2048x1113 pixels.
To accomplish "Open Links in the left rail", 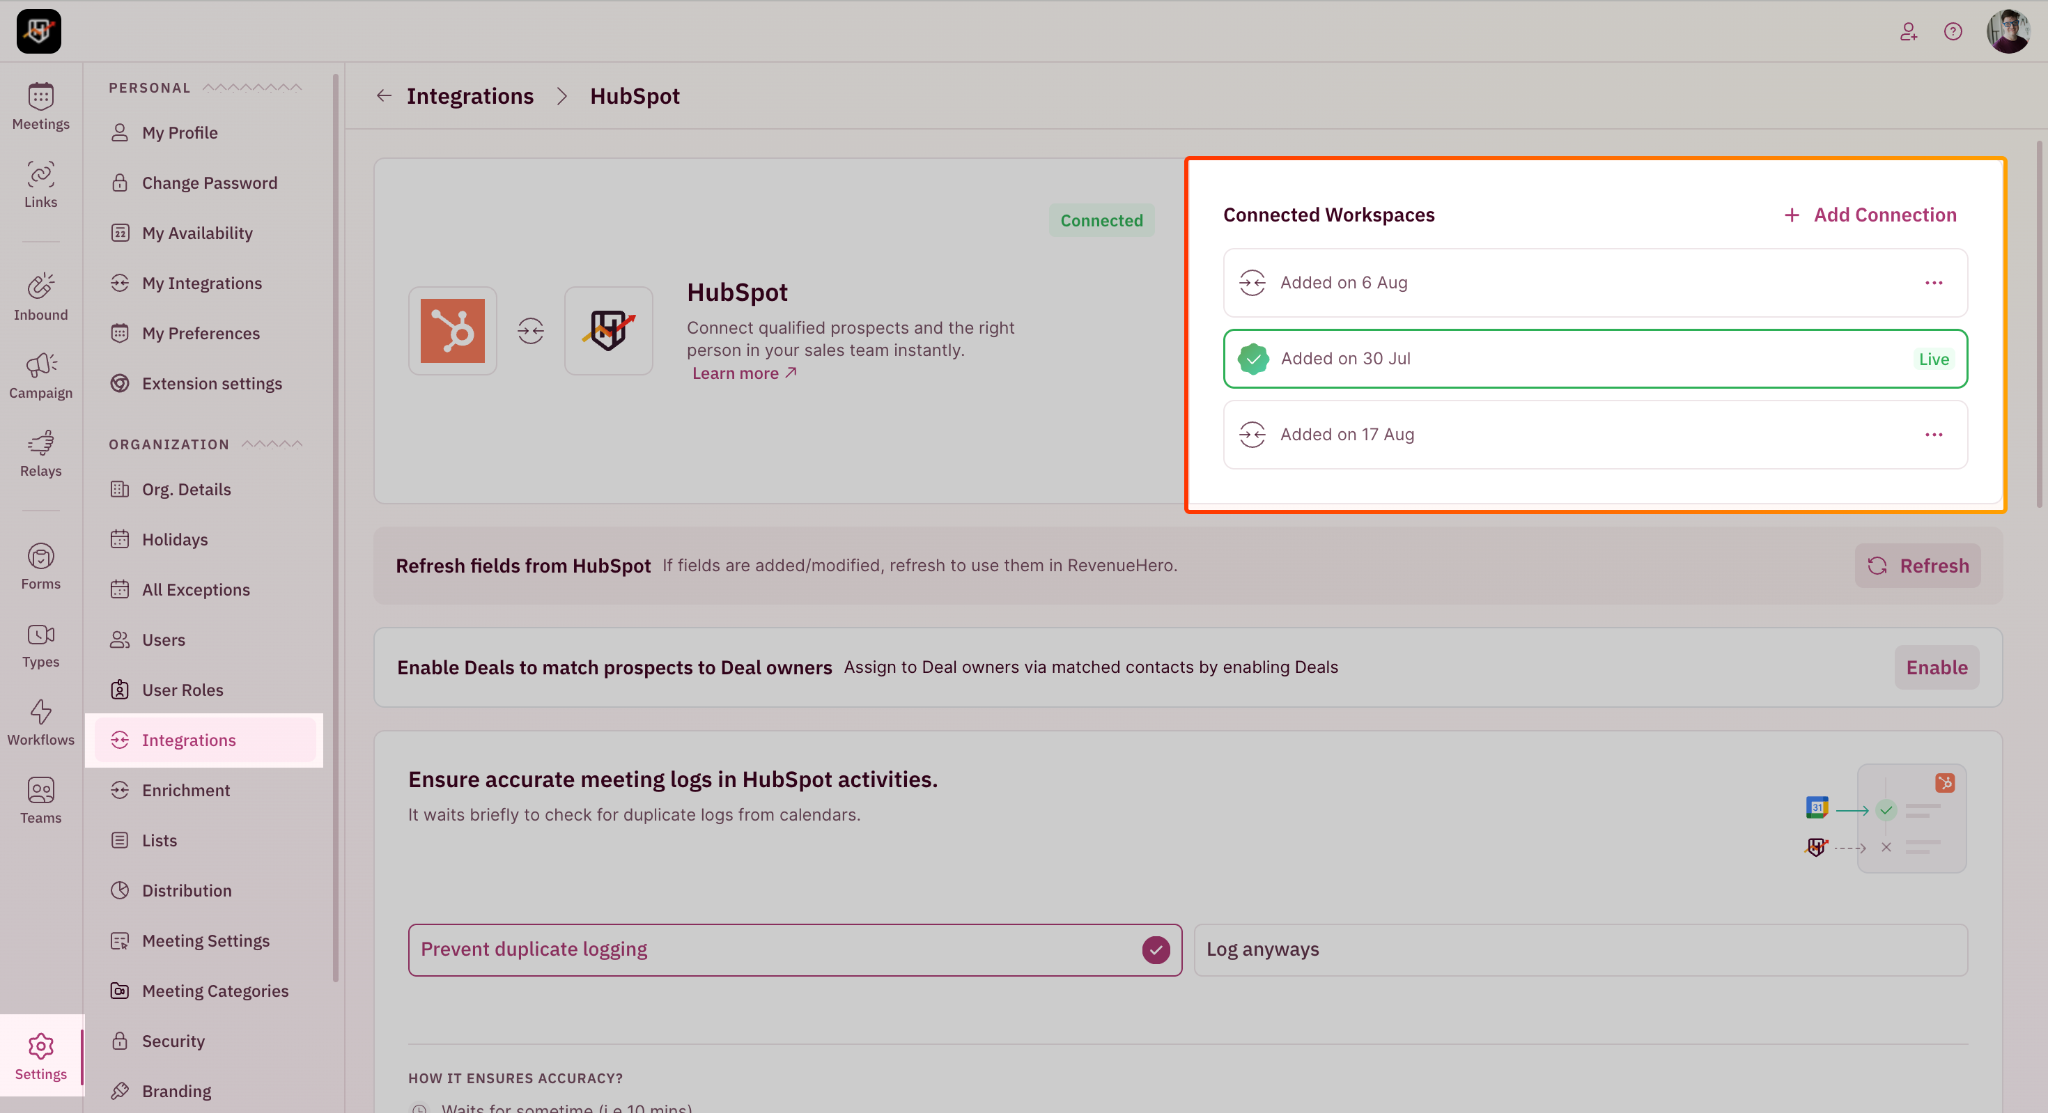I will tap(41, 184).
